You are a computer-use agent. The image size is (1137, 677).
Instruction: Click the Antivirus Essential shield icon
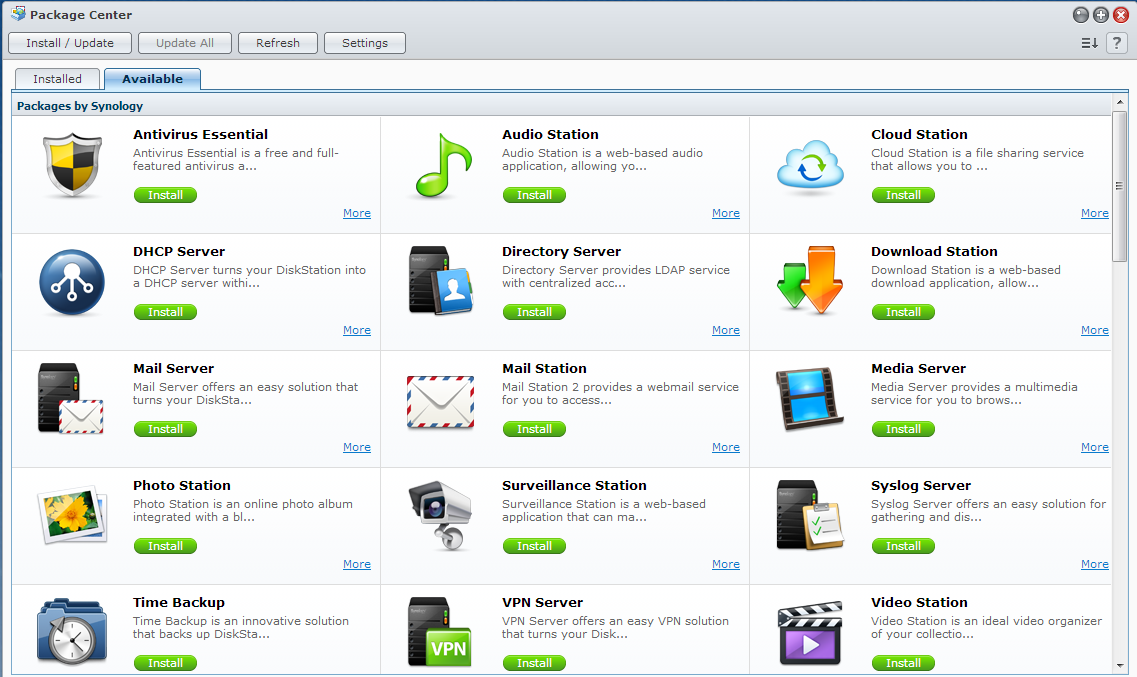(71, 168)
